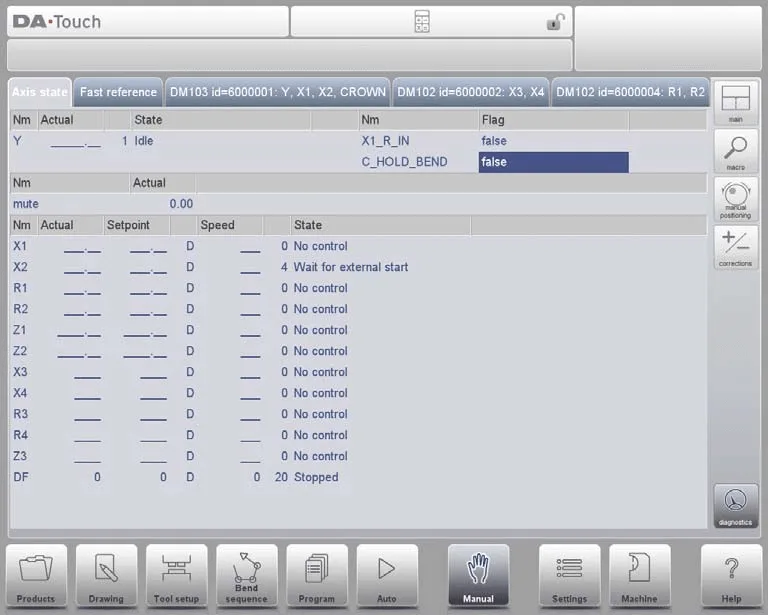Select the R3 axis row label
The width and height of the screenshot is (768, 615).
[x=21, y=414]
